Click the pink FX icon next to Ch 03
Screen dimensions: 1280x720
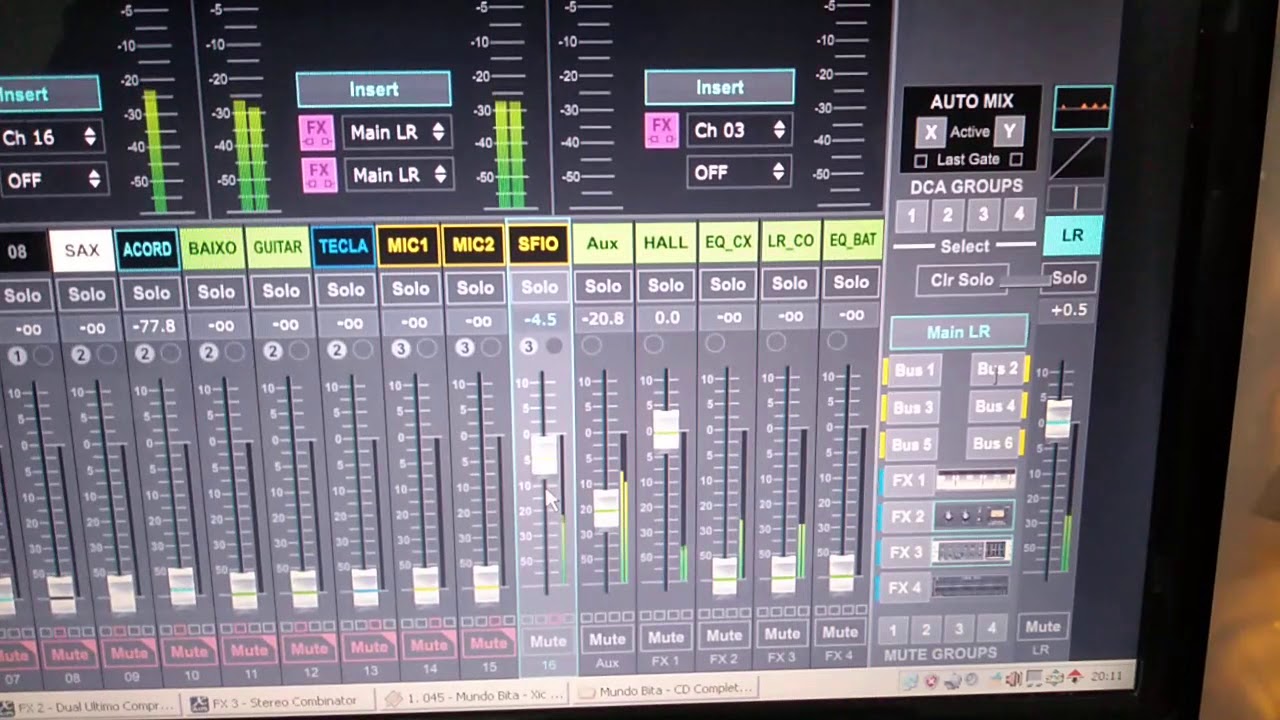[x=661, y=130]
